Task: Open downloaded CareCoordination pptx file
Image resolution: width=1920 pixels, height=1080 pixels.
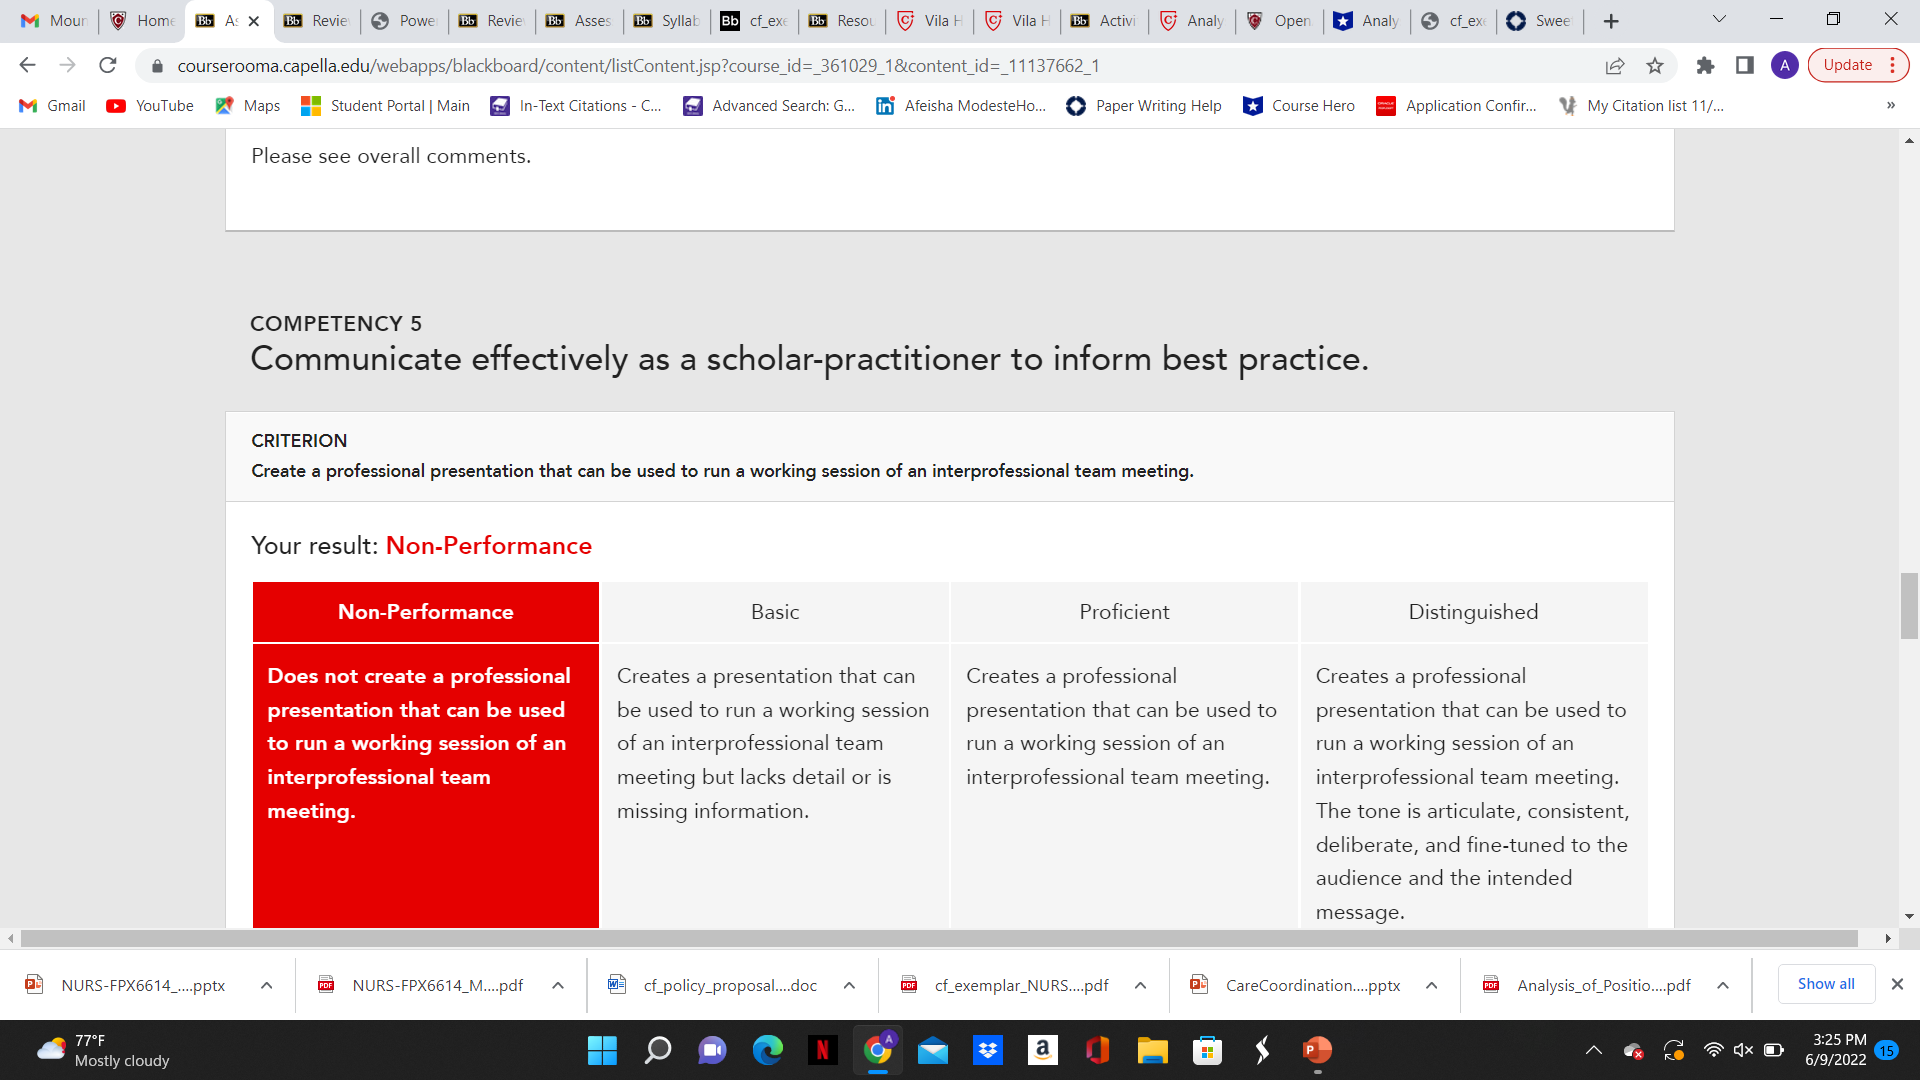Action: point(1296,986)
